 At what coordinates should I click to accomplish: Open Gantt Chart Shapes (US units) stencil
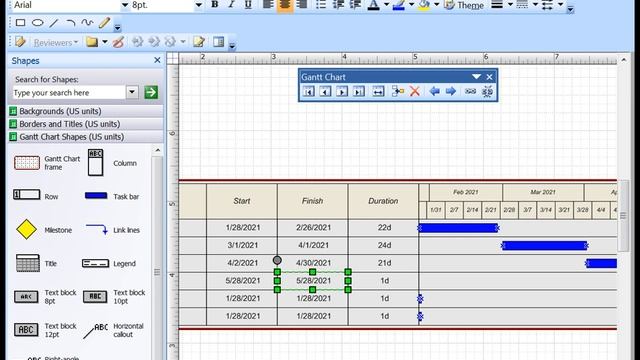click(x=86, y=137)
